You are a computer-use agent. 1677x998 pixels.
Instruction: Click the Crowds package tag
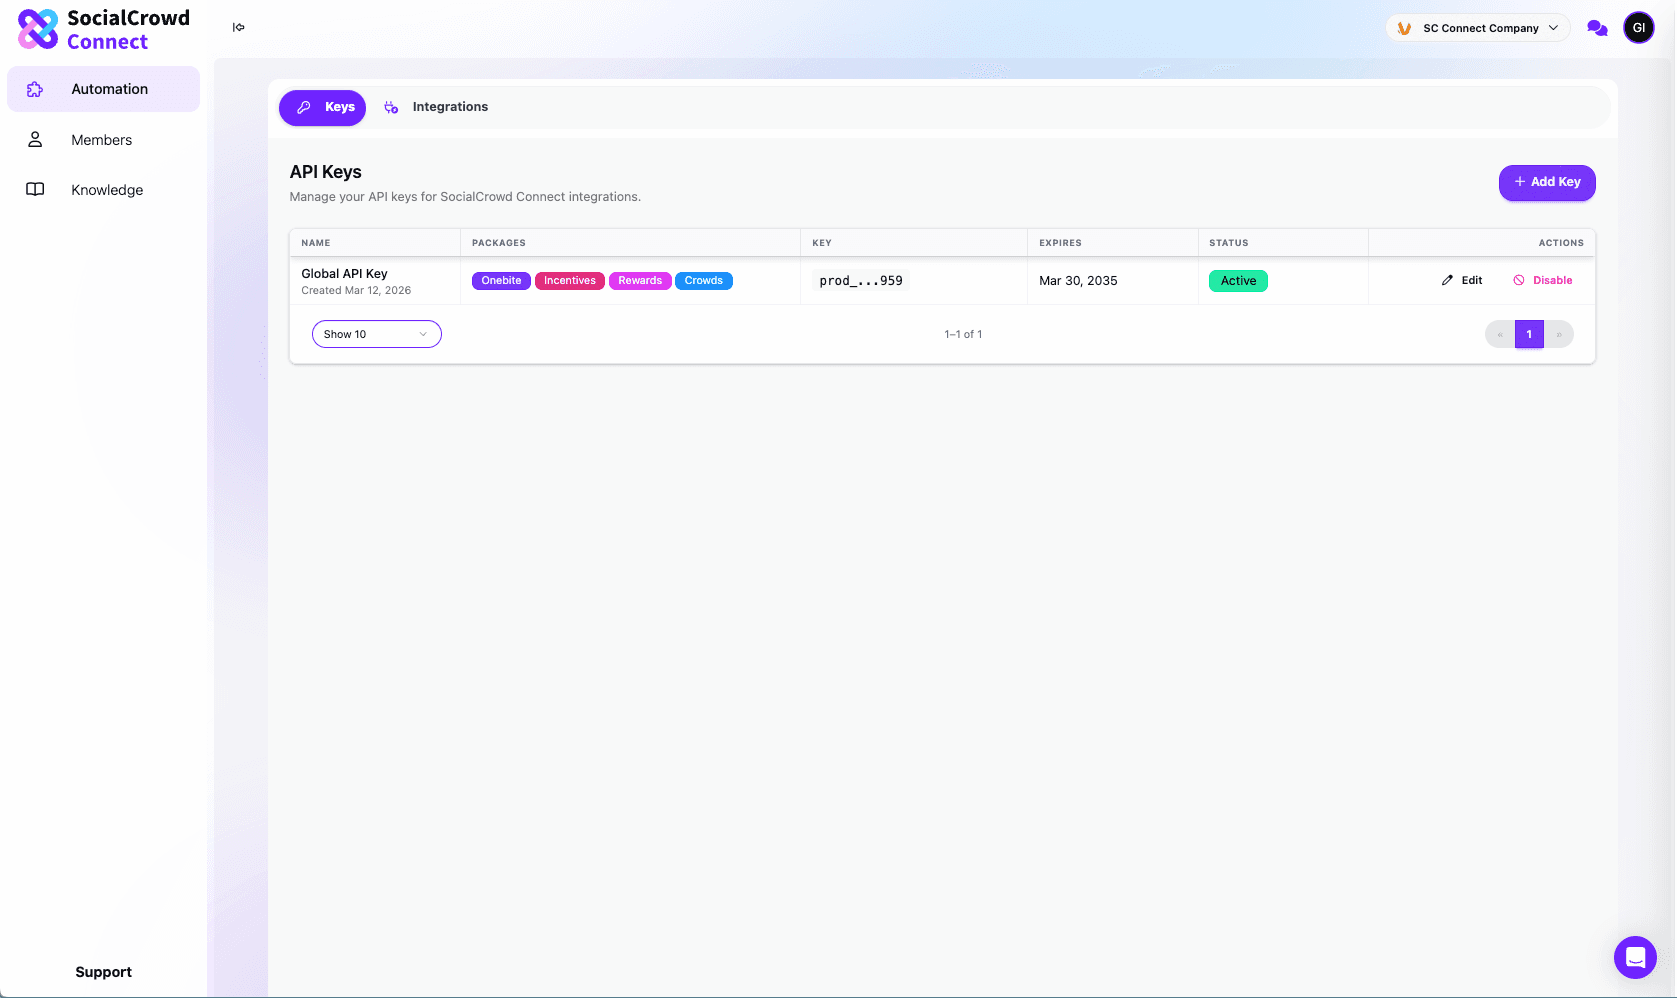tap(704, 281)
